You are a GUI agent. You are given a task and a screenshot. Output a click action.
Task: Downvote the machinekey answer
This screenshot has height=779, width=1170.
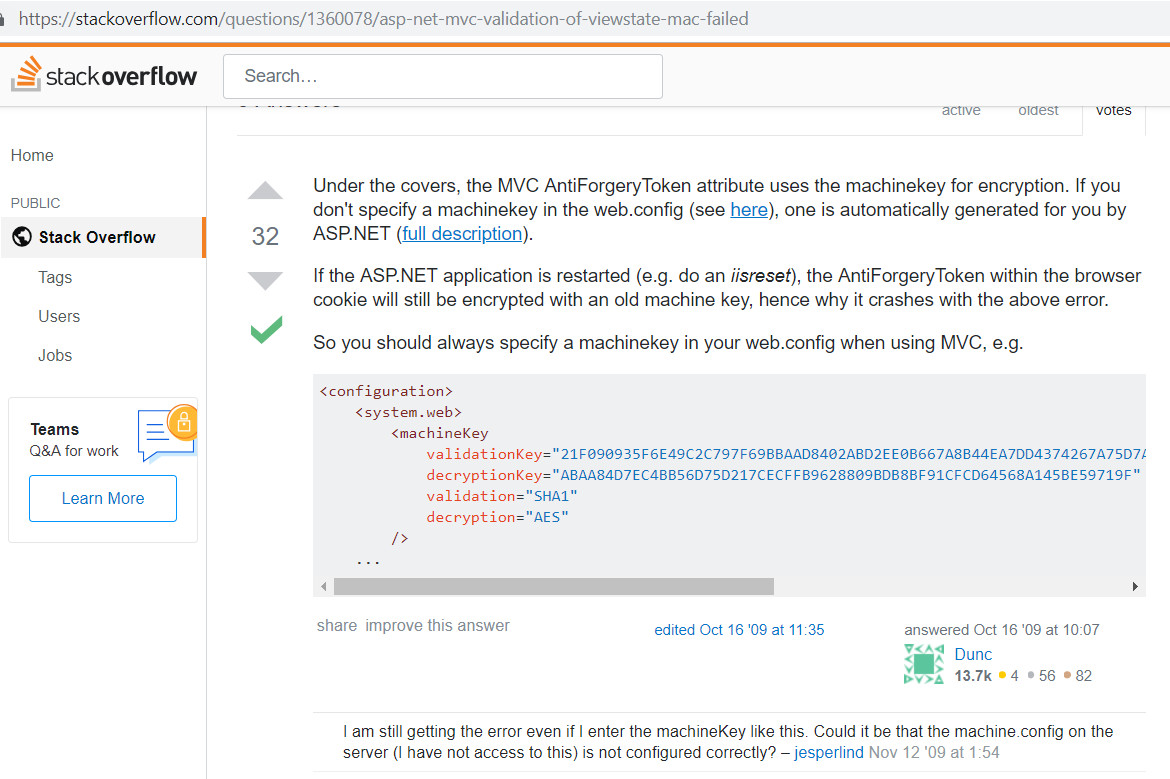(x=265, y=281)
